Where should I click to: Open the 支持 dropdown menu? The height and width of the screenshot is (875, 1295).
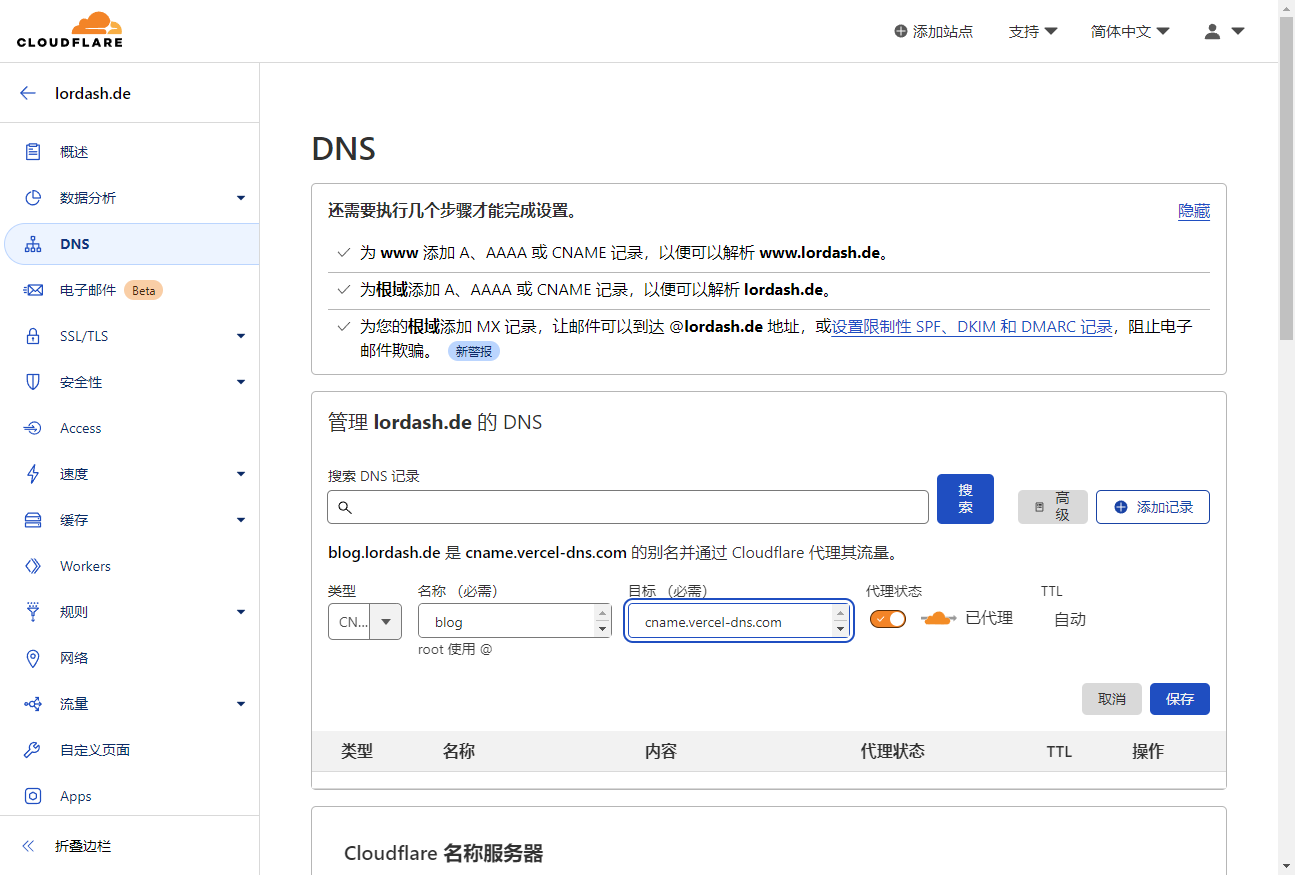(x=1033, y=32)
